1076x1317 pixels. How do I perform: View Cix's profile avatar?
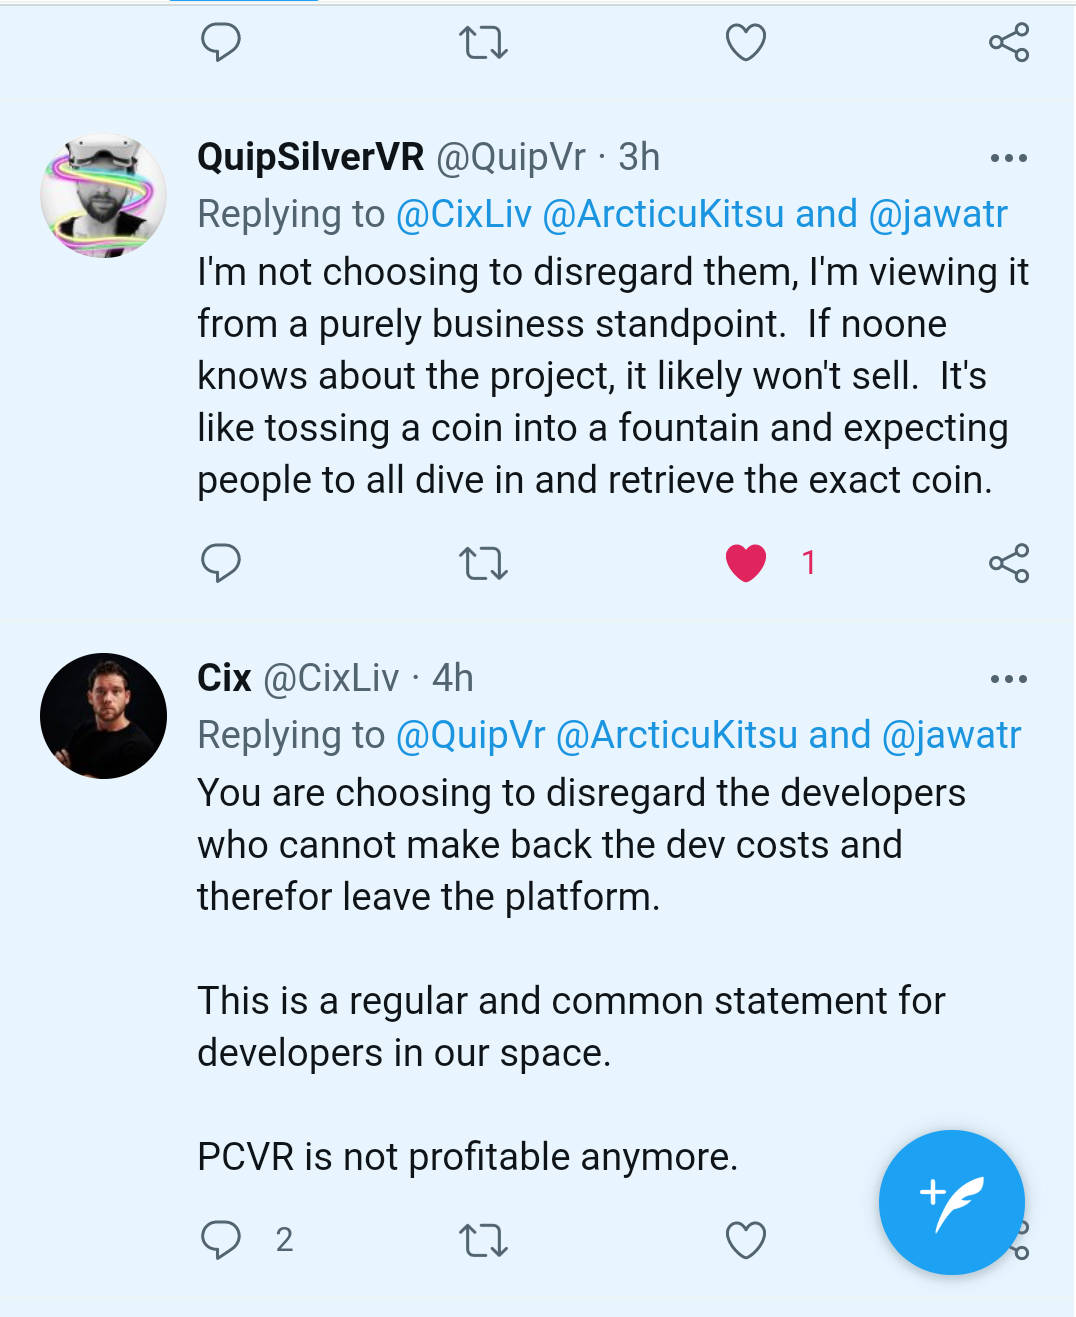[x=103, y=716]
